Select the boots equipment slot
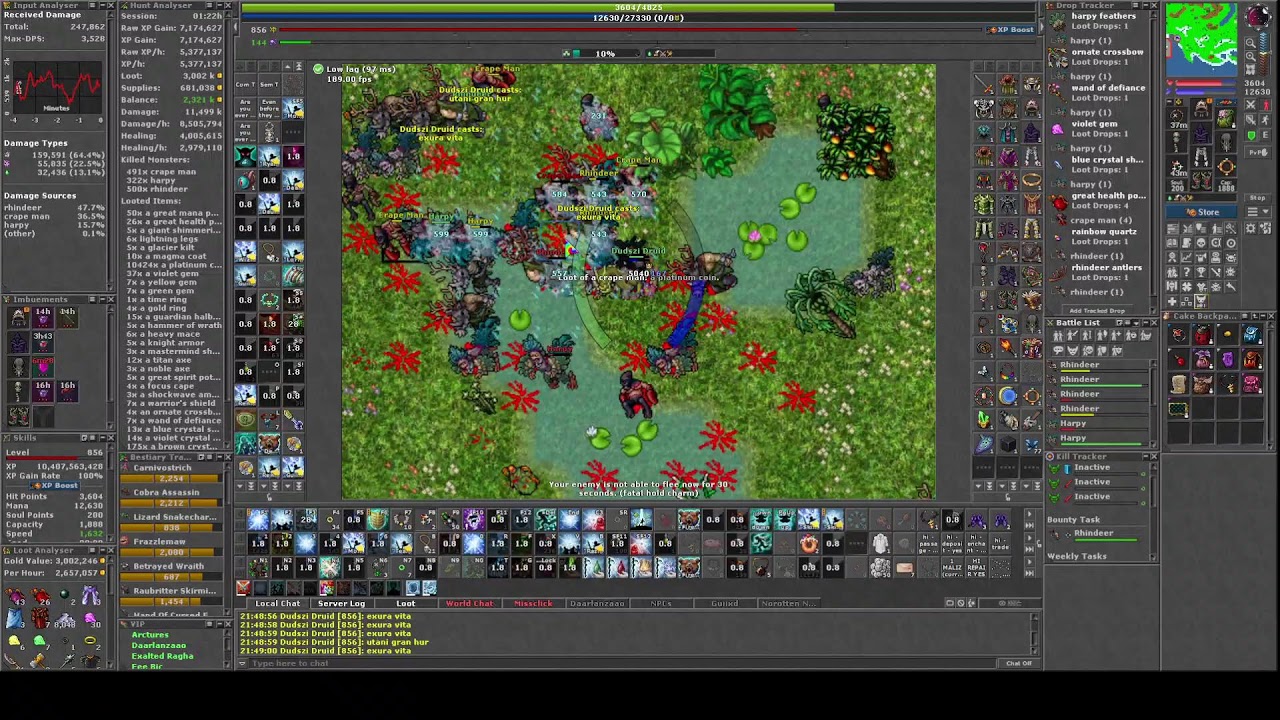This screenshot has width=1280, height=720. [1201, 180]
